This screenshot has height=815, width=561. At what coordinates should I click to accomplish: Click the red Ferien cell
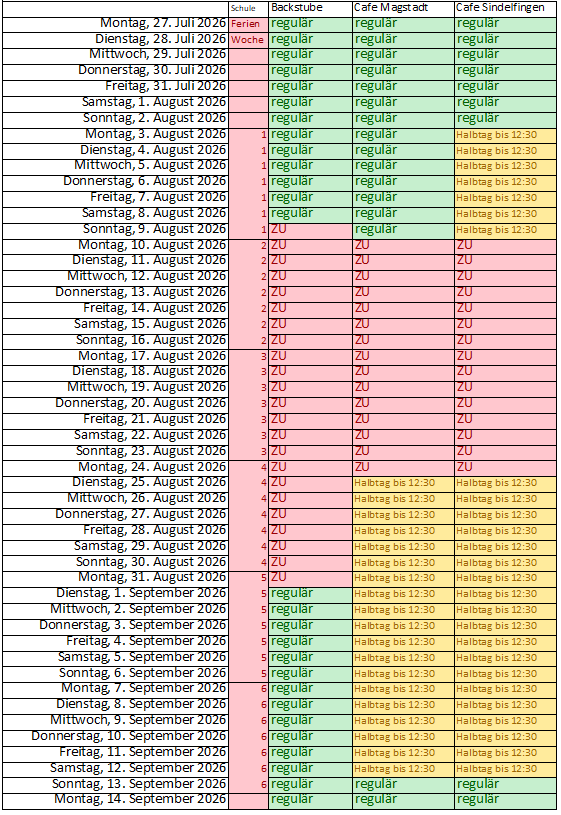coord(249,24)
